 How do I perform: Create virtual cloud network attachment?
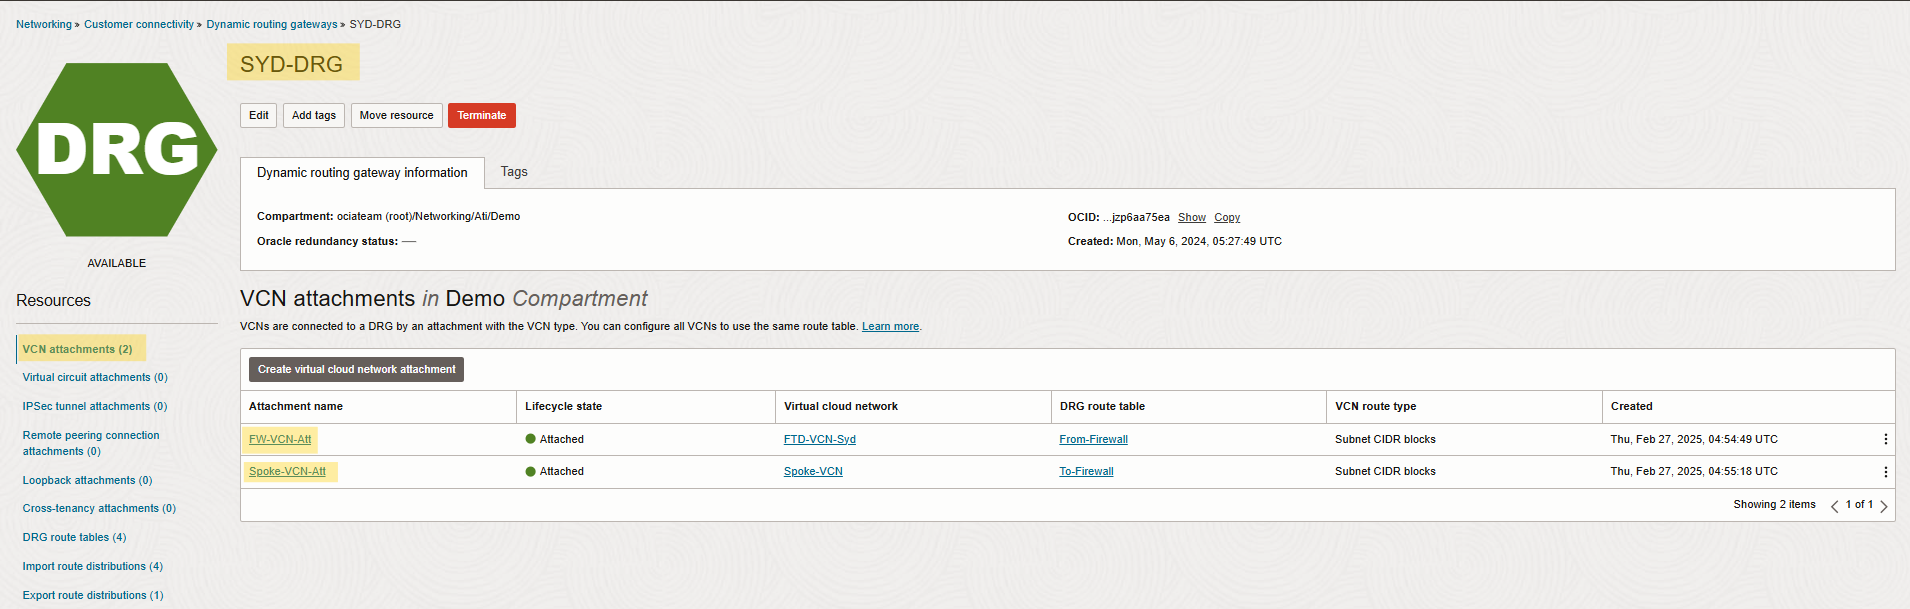[x=356, y=370]
